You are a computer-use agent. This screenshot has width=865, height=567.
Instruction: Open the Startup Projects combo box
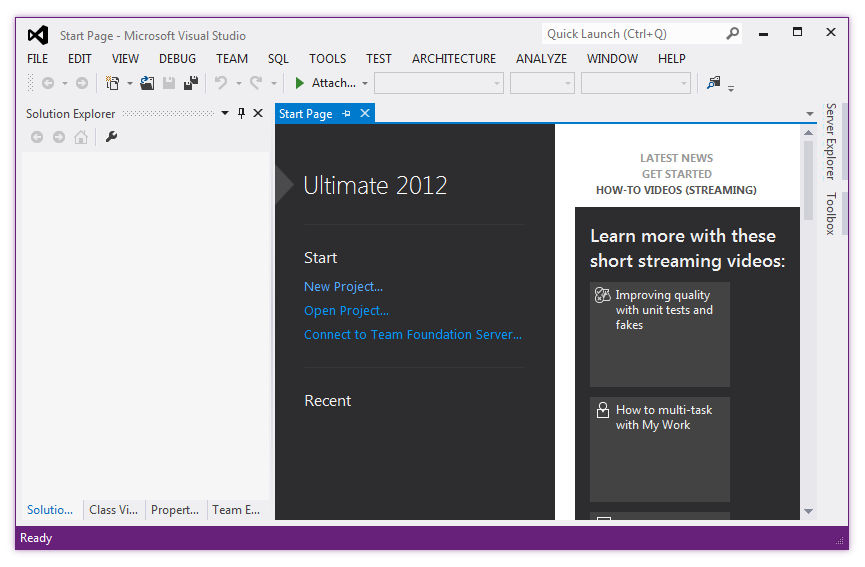pos(636,83)
